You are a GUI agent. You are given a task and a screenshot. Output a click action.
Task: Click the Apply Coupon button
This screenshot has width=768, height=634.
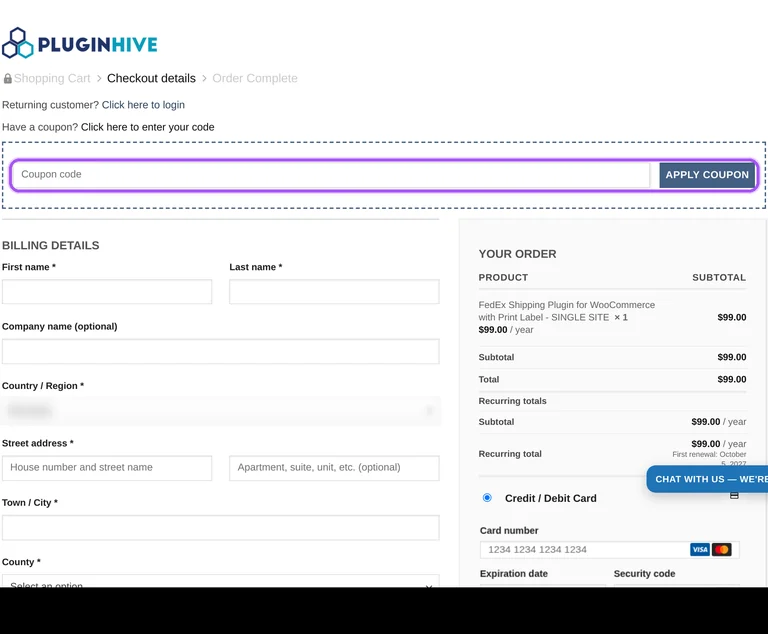707,175
